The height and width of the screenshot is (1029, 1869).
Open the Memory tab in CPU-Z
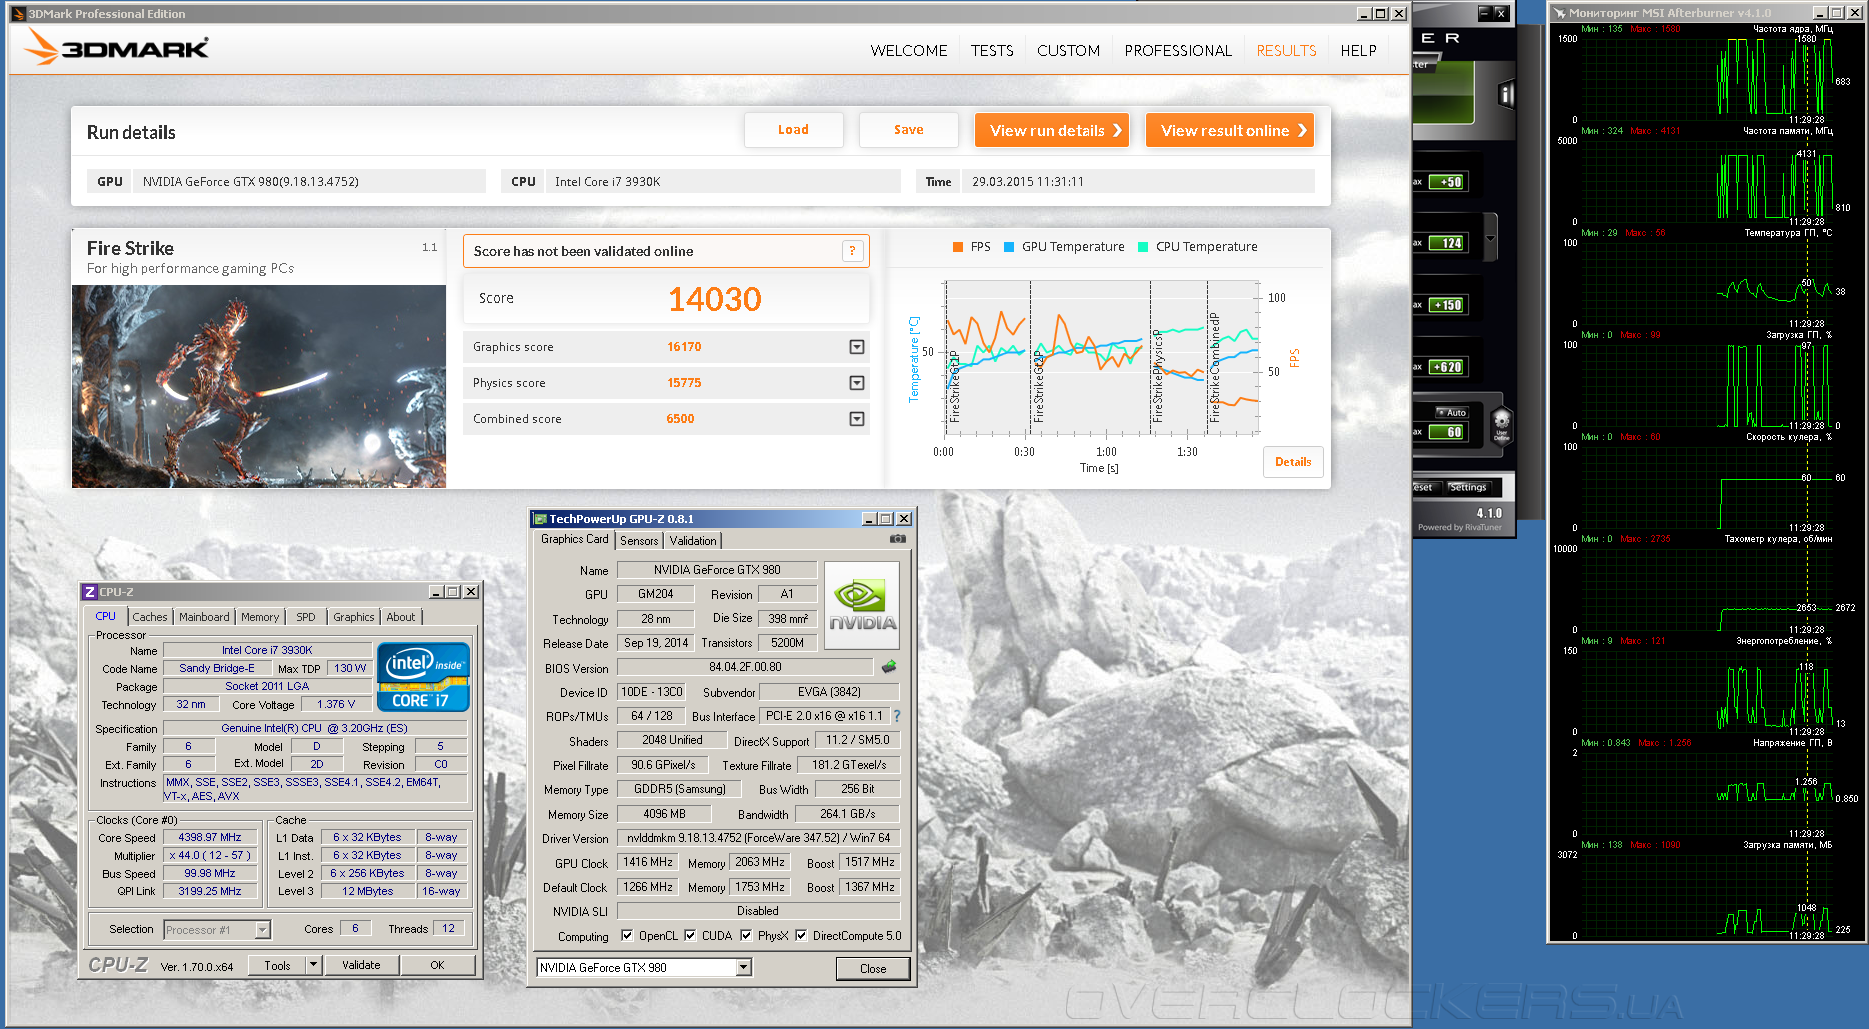tap(260, 617)
